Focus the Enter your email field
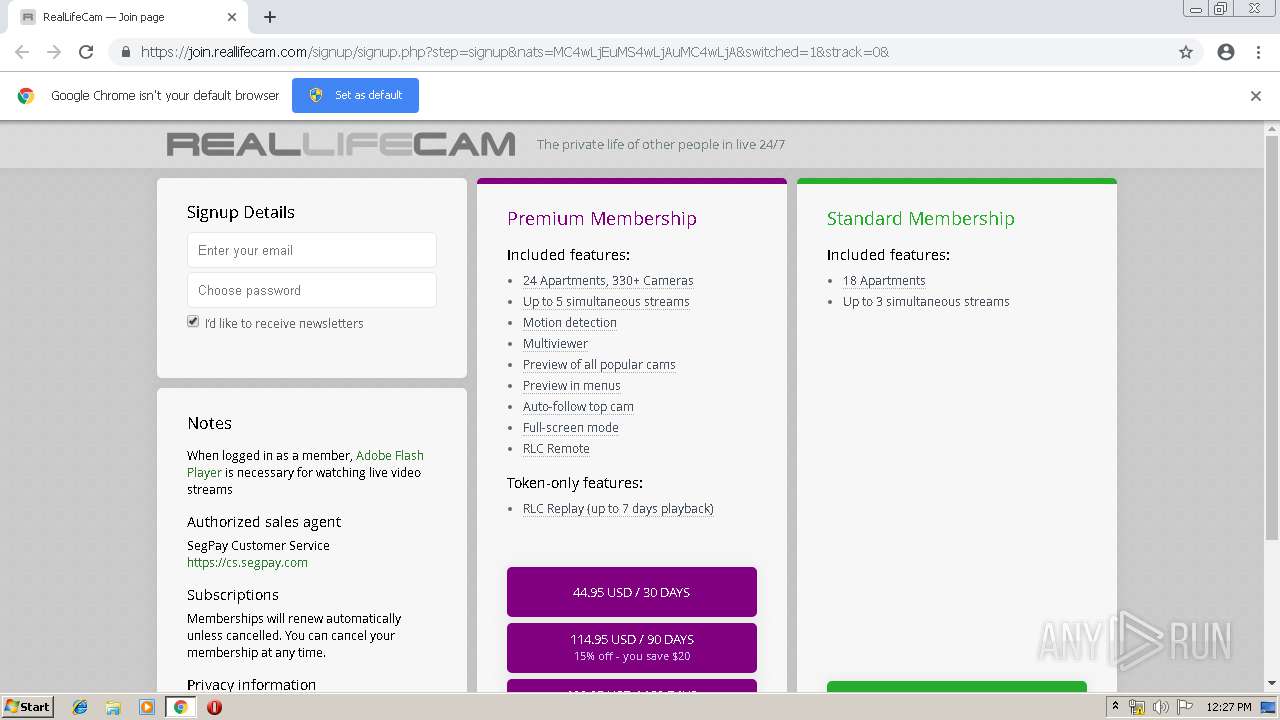Screen dimensions: 1280x720 pyautogui.click(x=312, y=250)
